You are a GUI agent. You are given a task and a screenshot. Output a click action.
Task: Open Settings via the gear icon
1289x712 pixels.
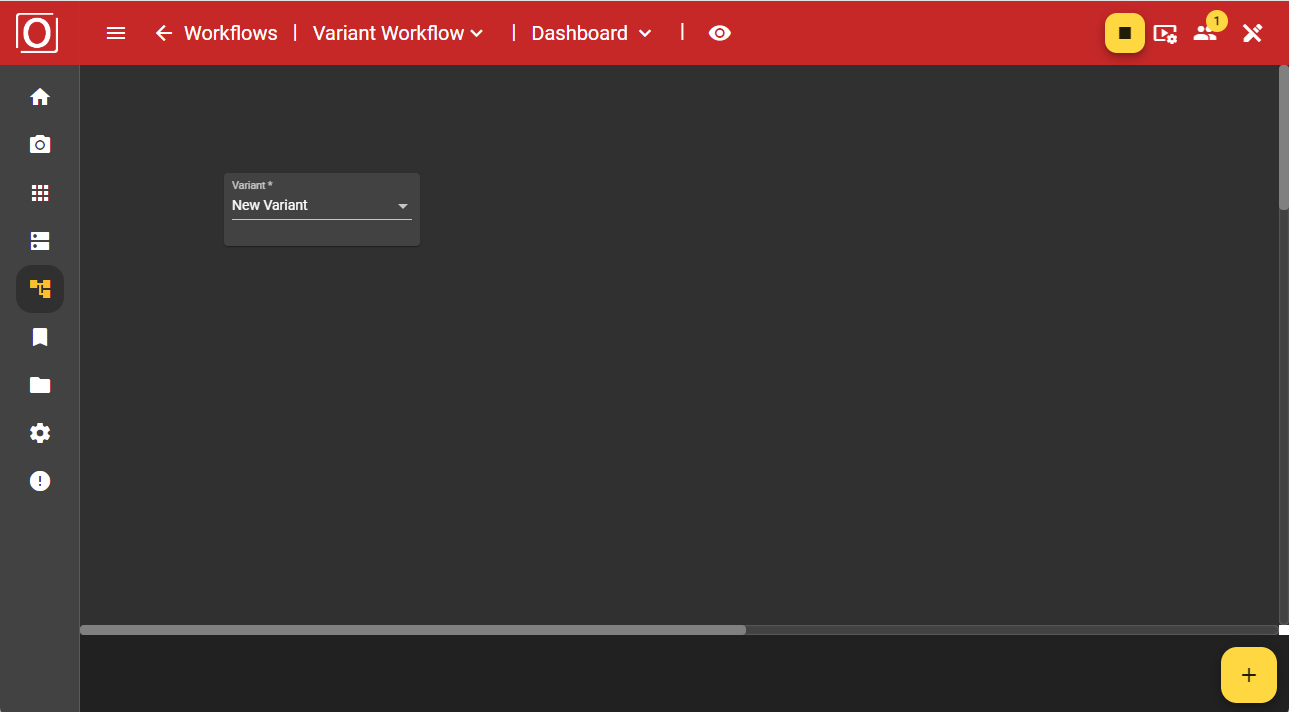click(40, 432)
